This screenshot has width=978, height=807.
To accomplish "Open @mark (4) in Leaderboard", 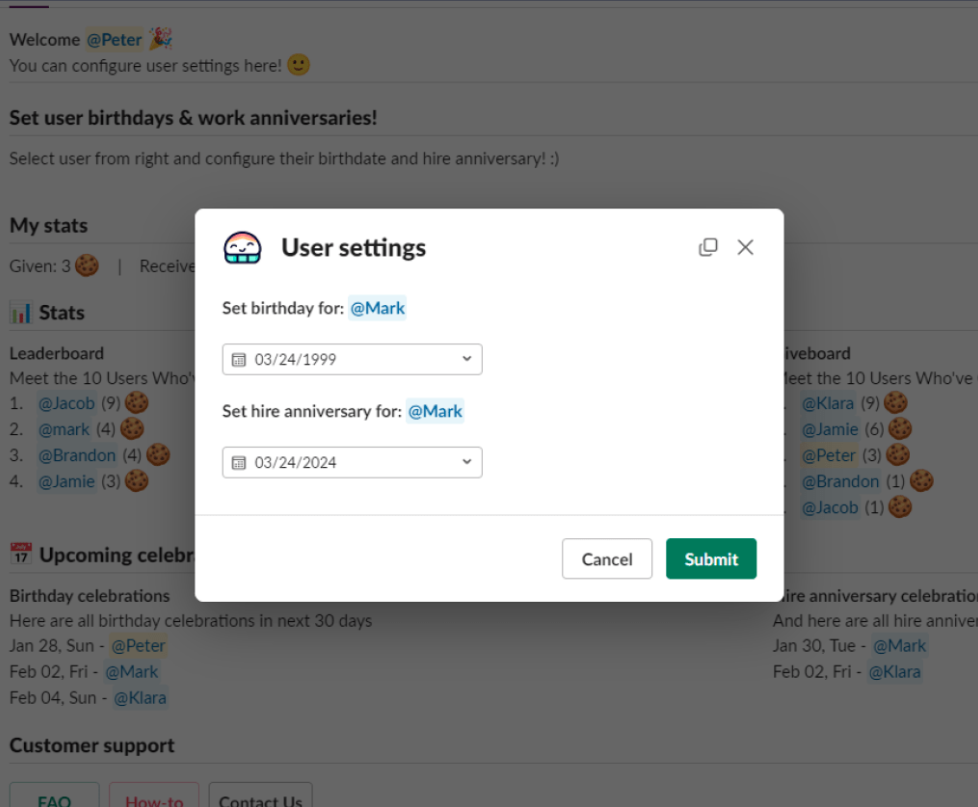I will [x=64, y=430].
